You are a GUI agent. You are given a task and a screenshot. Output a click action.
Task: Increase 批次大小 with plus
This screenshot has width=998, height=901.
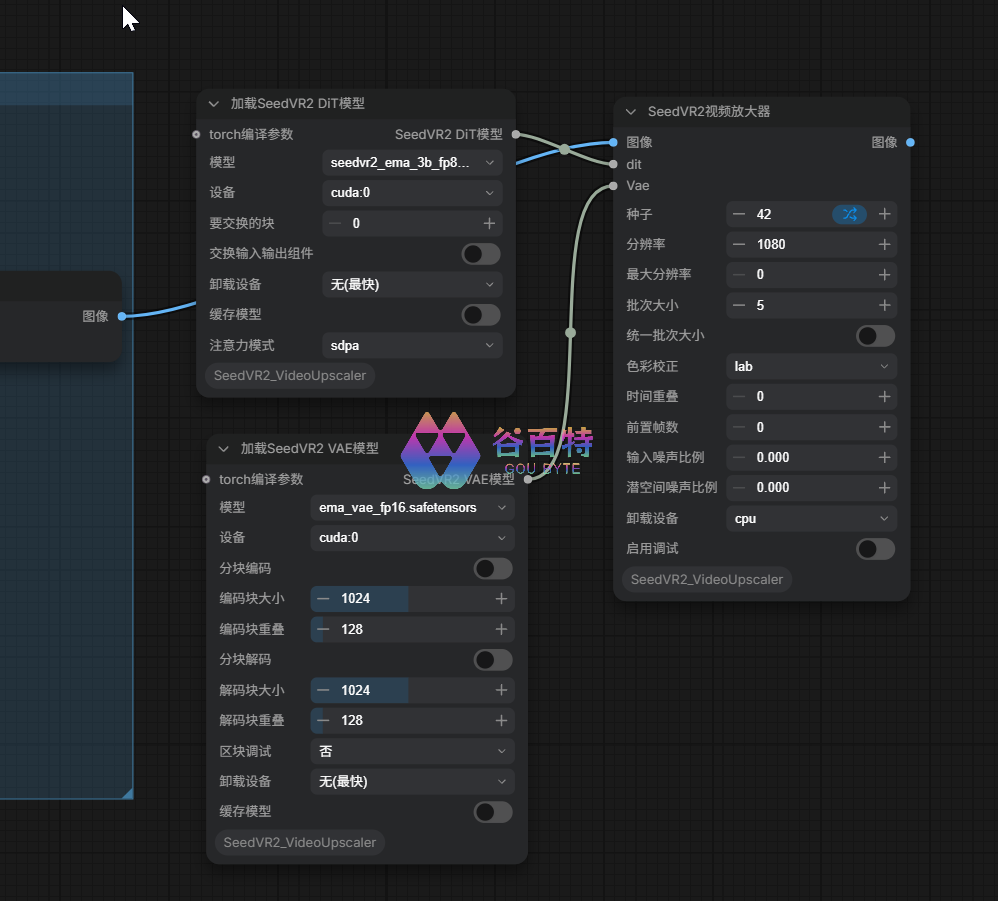[884, 305]
